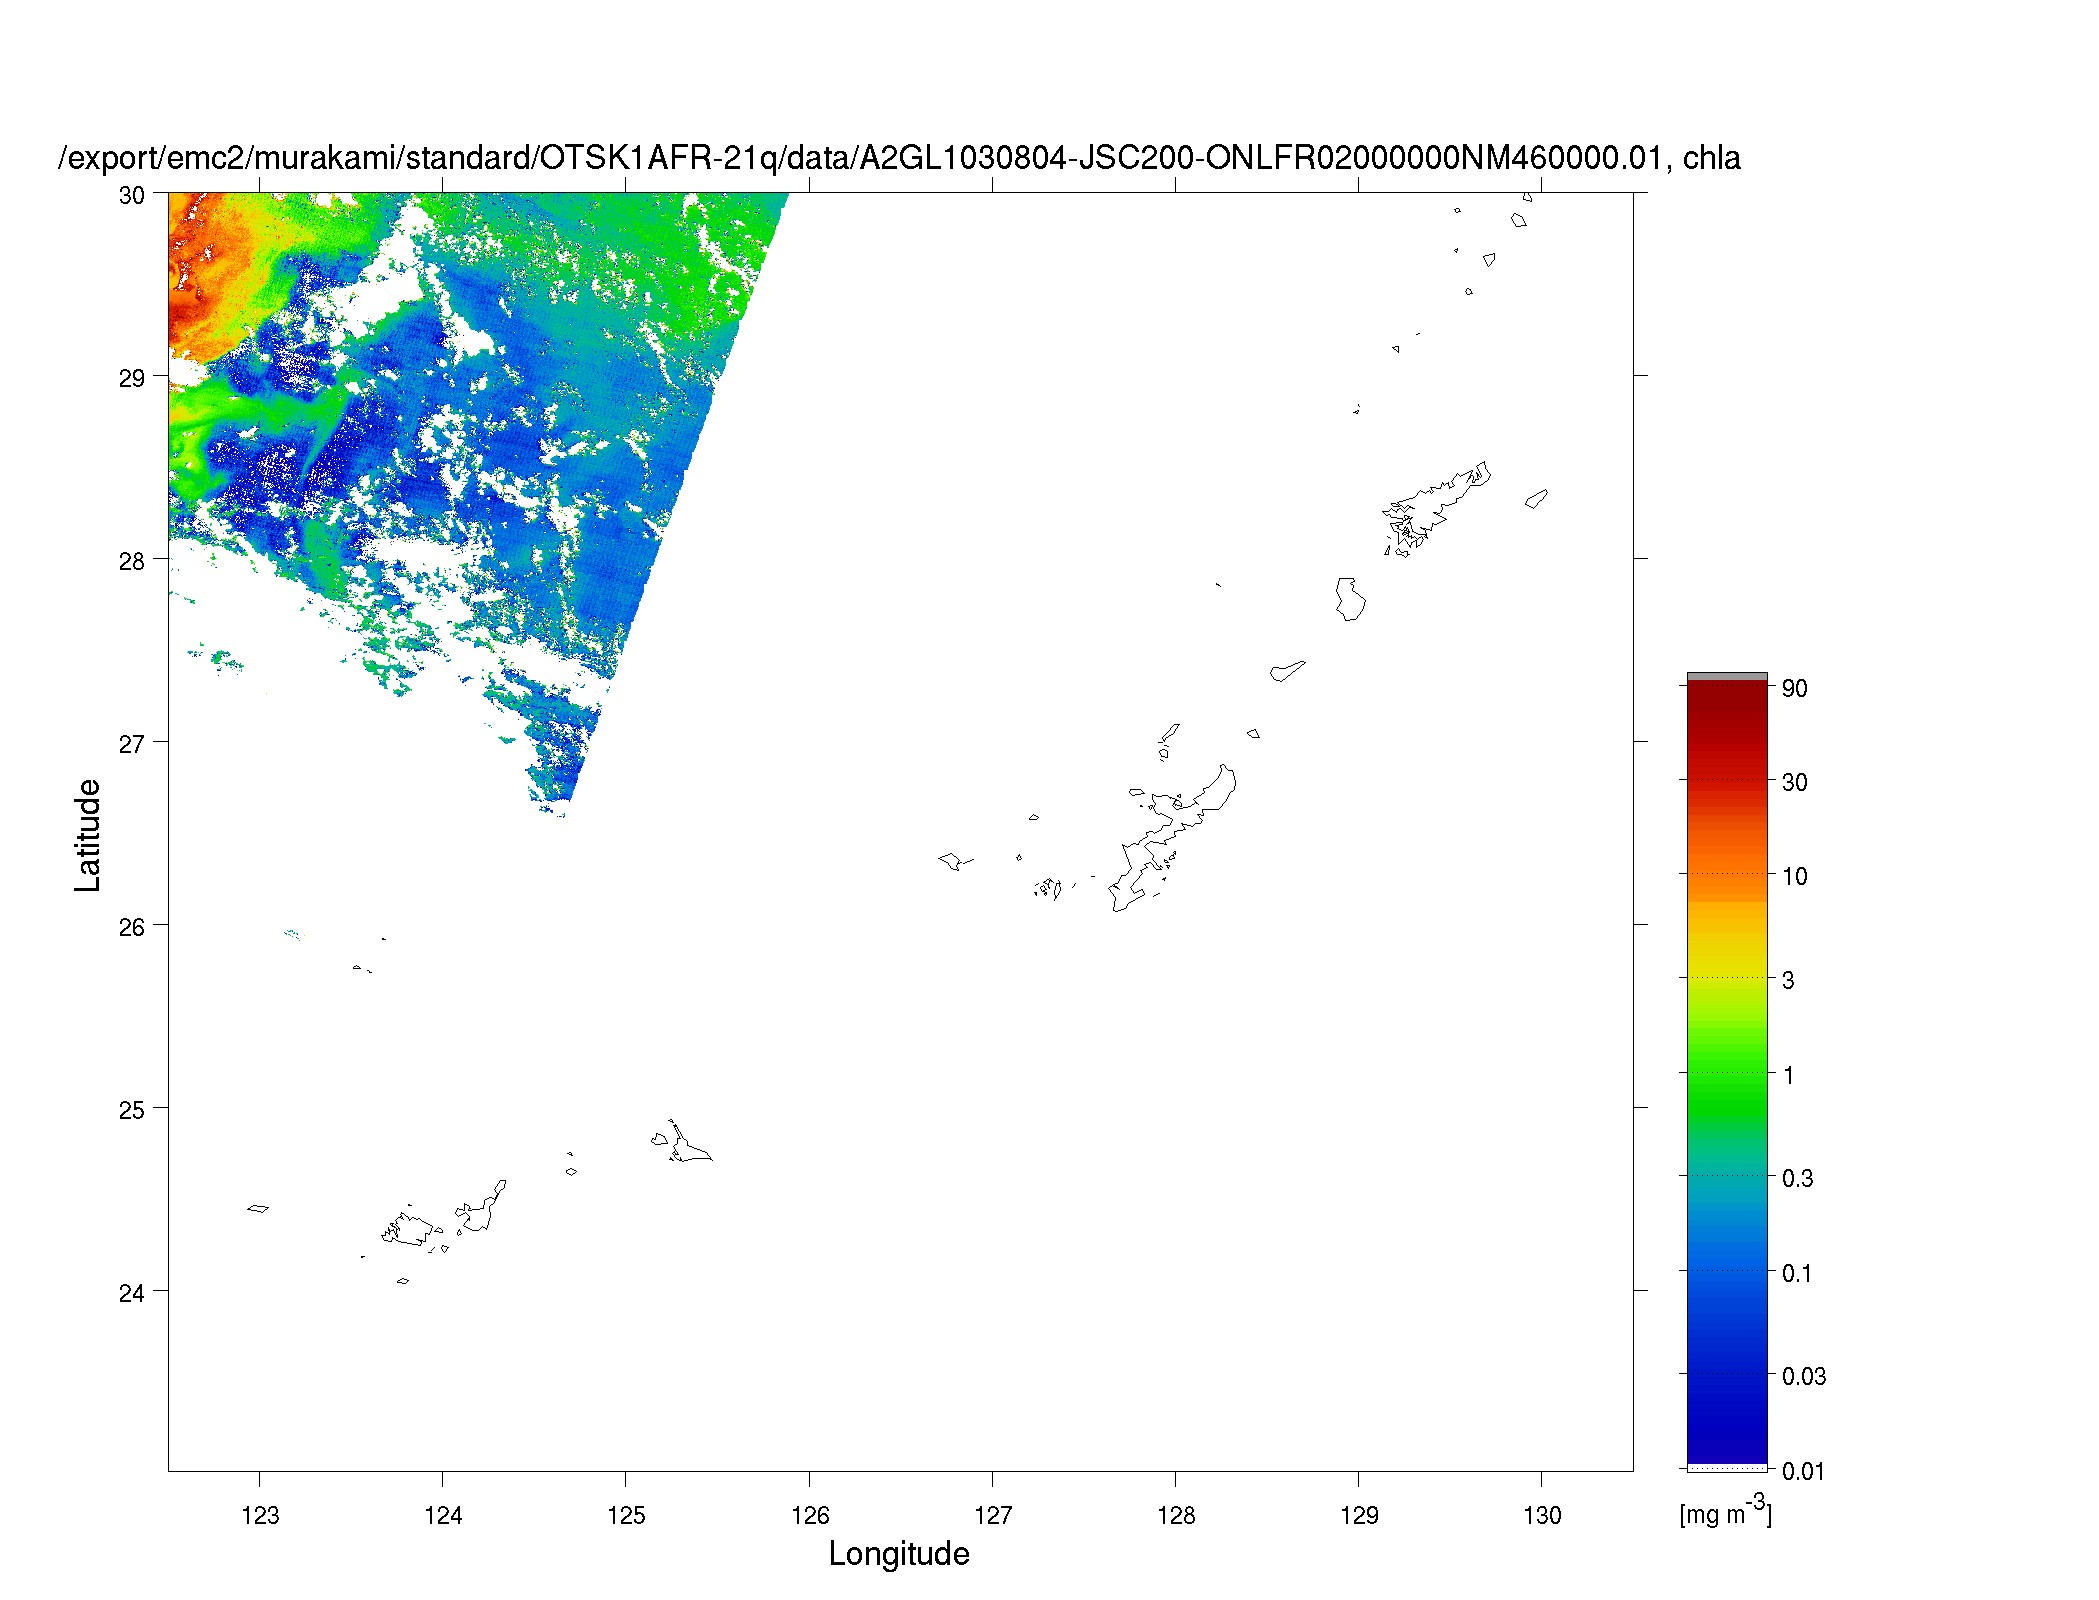Click colorbar label 10
Image resolution: width=2099 pixels, height=1600 pixels.
(x=1795, y=876)
